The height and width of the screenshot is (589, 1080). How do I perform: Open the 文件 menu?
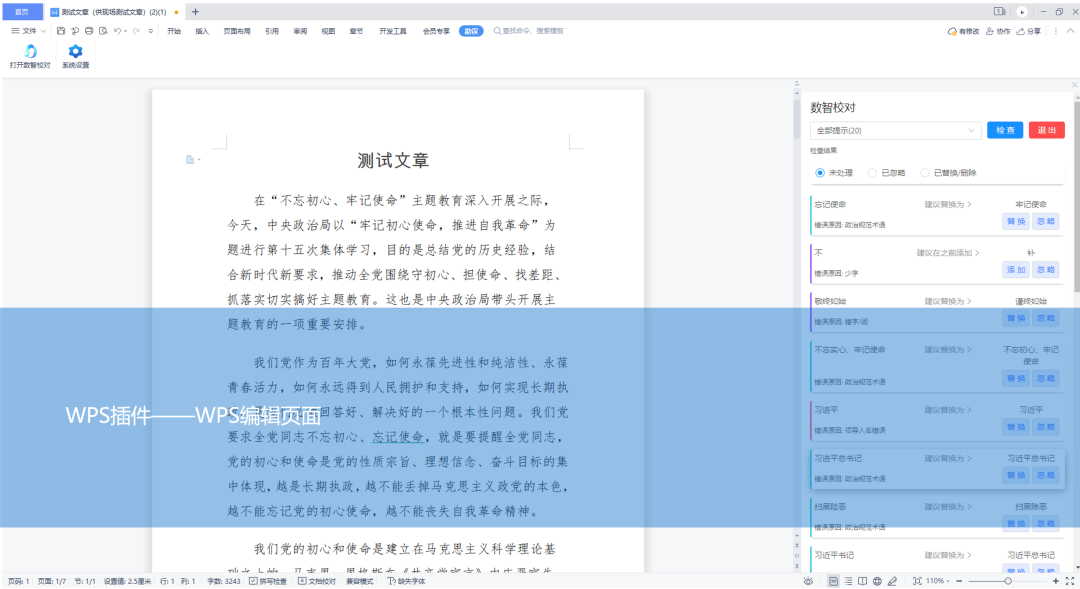(x=28, y=31)
